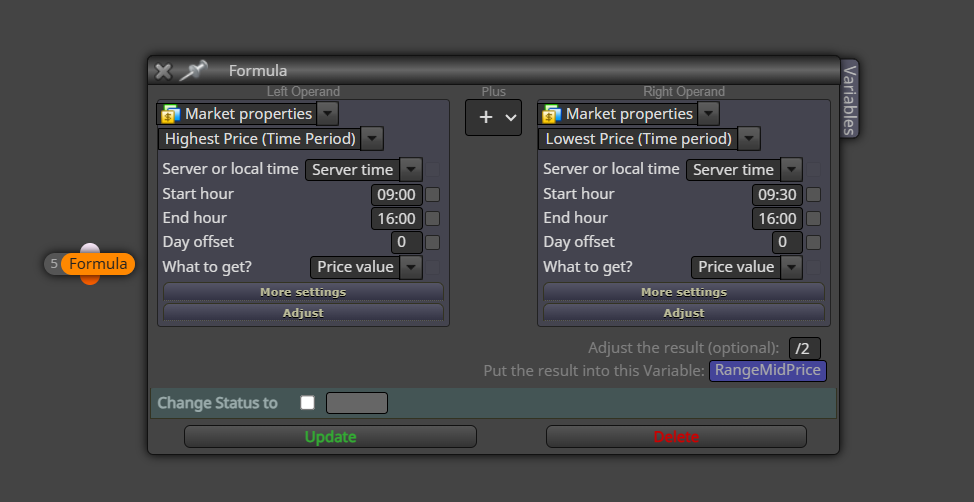Screen dimensions: 974x502
Task: Click the left operand Market properties icon
Action: tap(170, 114)
